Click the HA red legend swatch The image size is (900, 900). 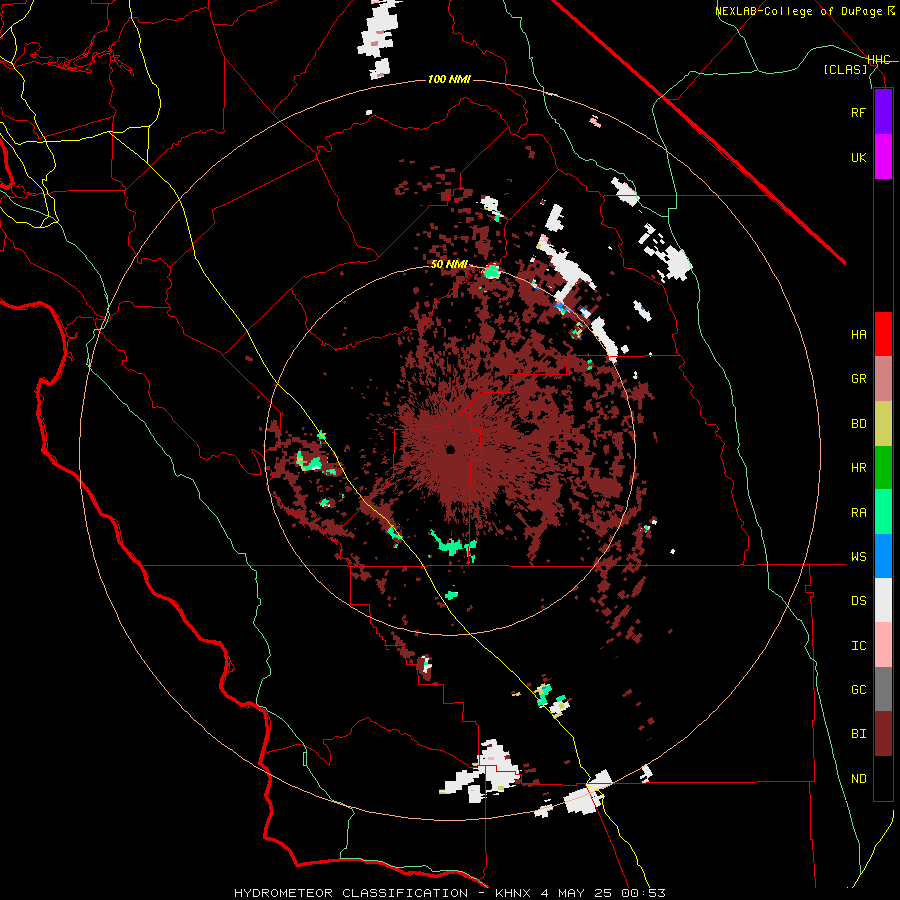(883, 334)
